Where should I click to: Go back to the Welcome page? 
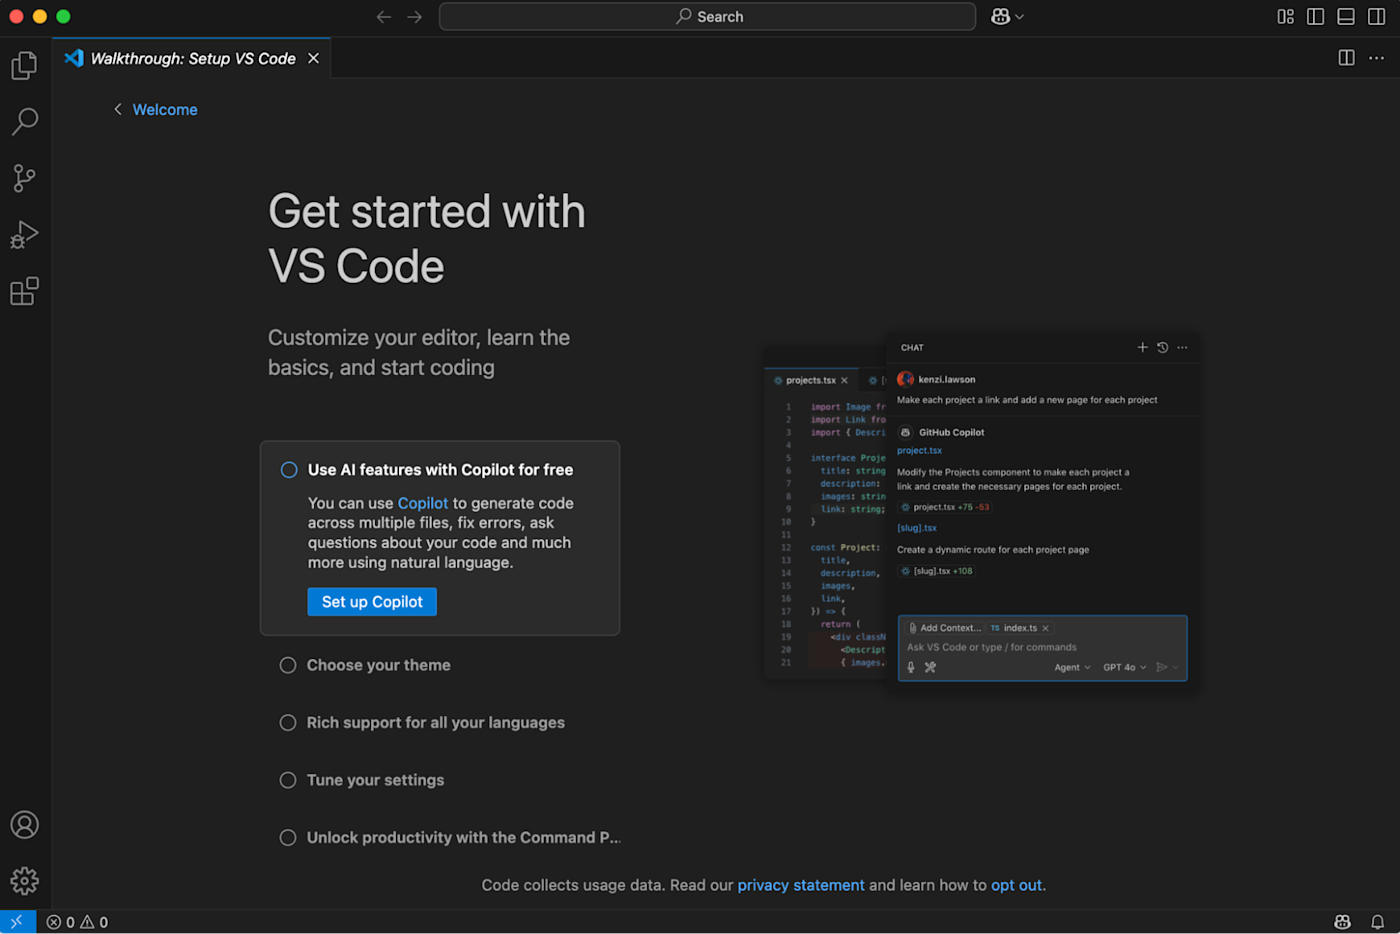click(155, 110)
